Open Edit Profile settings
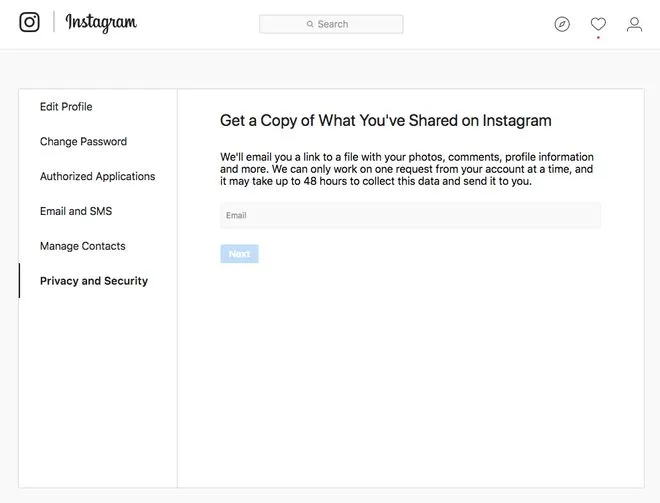 click(x=66, y=107)
